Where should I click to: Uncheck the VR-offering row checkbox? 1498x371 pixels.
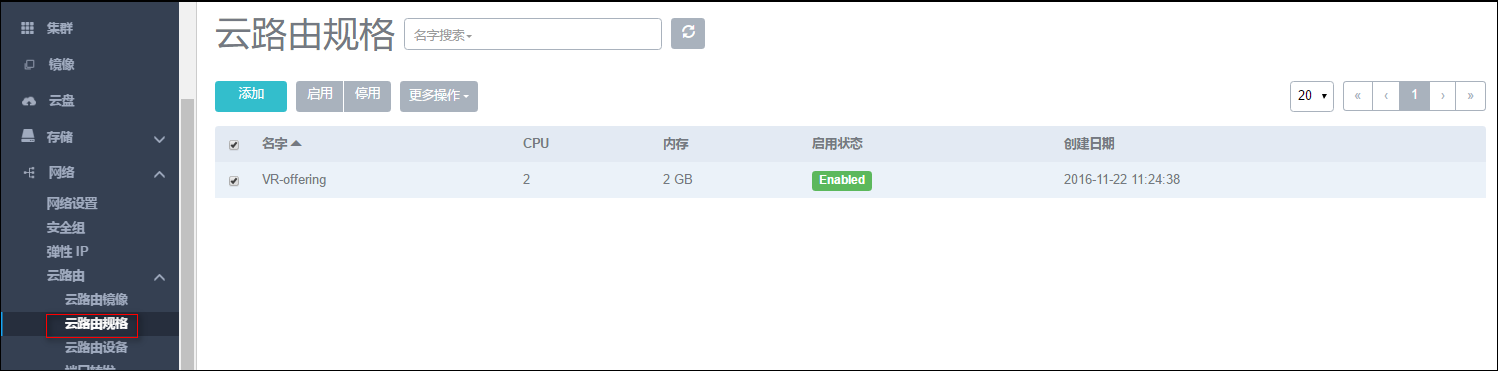[234, 181]
